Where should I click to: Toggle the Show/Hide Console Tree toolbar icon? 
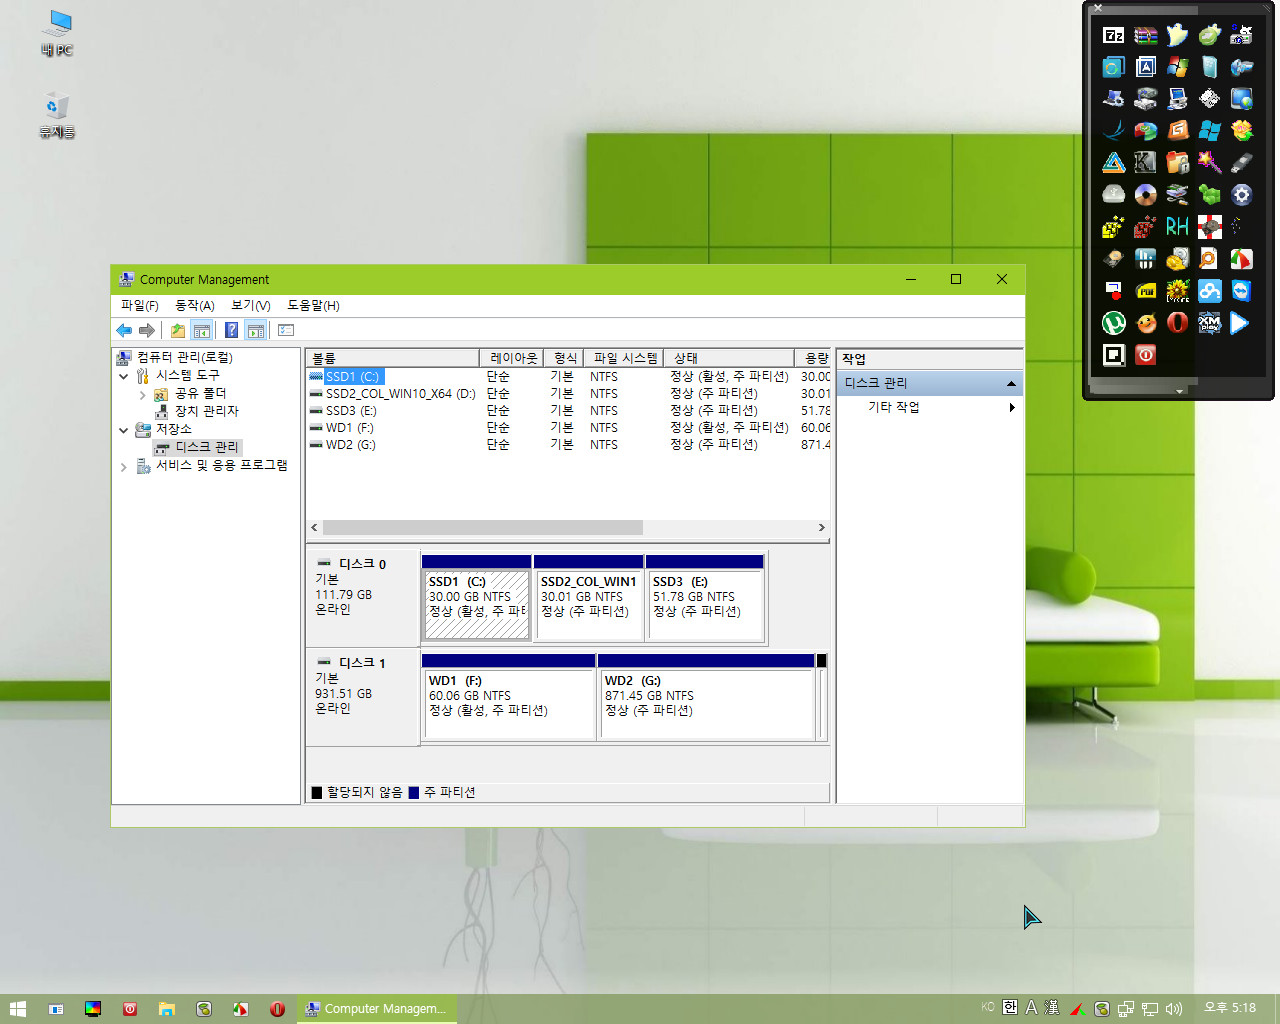tap(202, 330)
